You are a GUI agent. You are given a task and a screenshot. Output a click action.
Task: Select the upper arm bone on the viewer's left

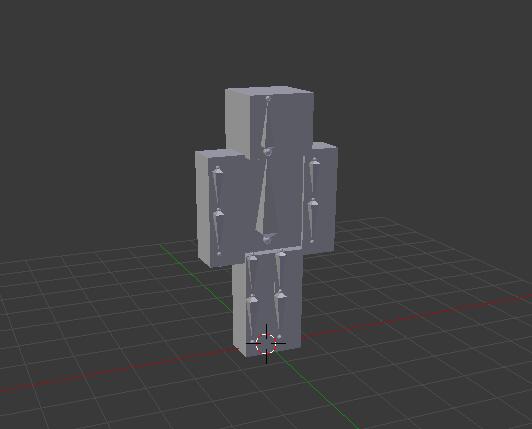[x=217, y=189]
